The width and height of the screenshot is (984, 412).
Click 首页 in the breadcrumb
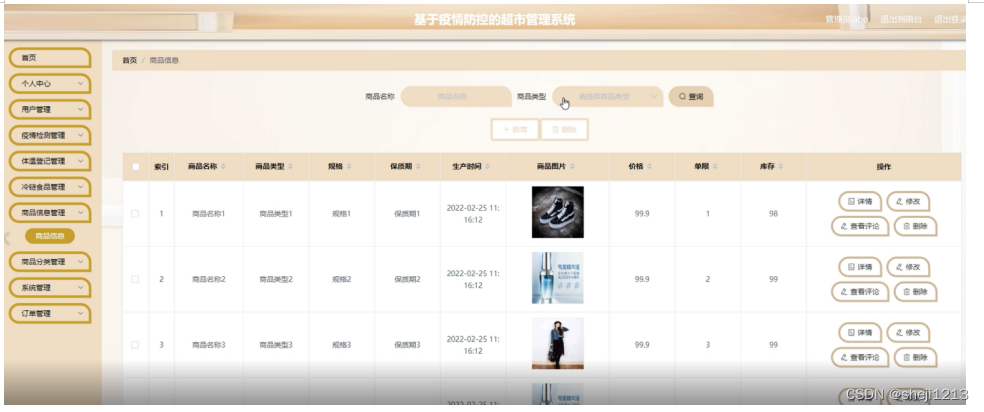click(129, 60)
